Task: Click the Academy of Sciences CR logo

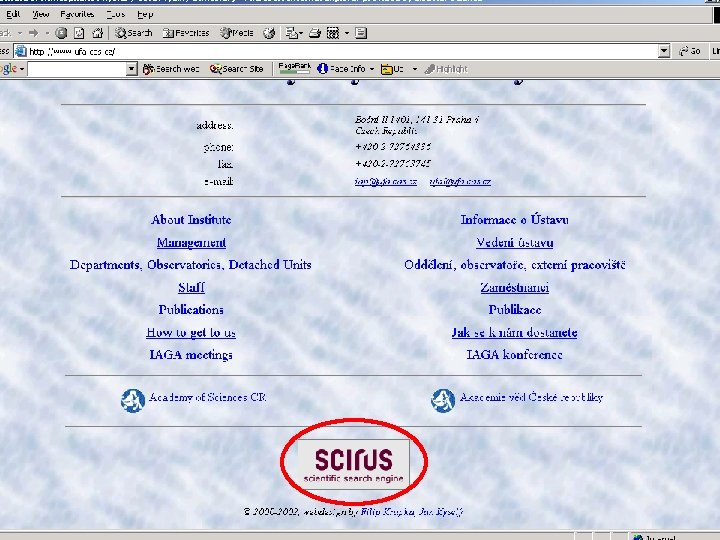Action: 133,400
